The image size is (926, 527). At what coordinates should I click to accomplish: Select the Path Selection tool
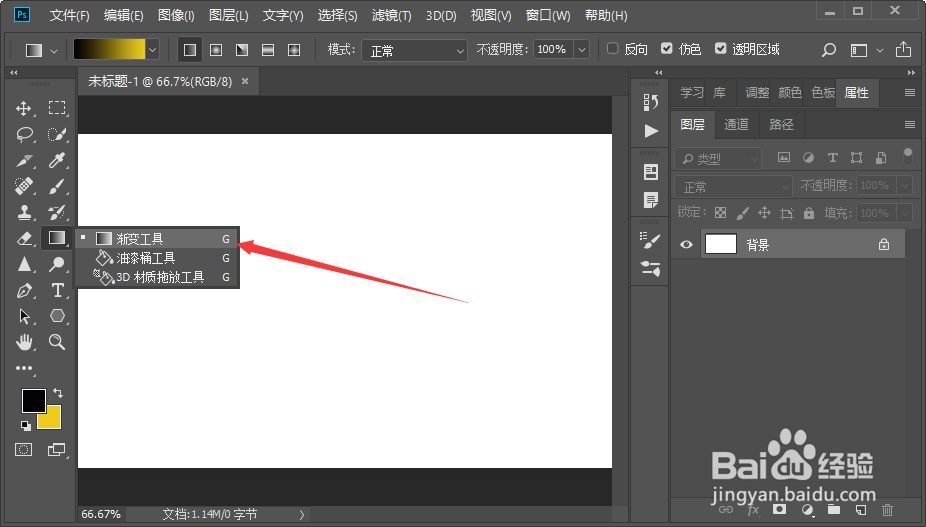tap(24, 316)
